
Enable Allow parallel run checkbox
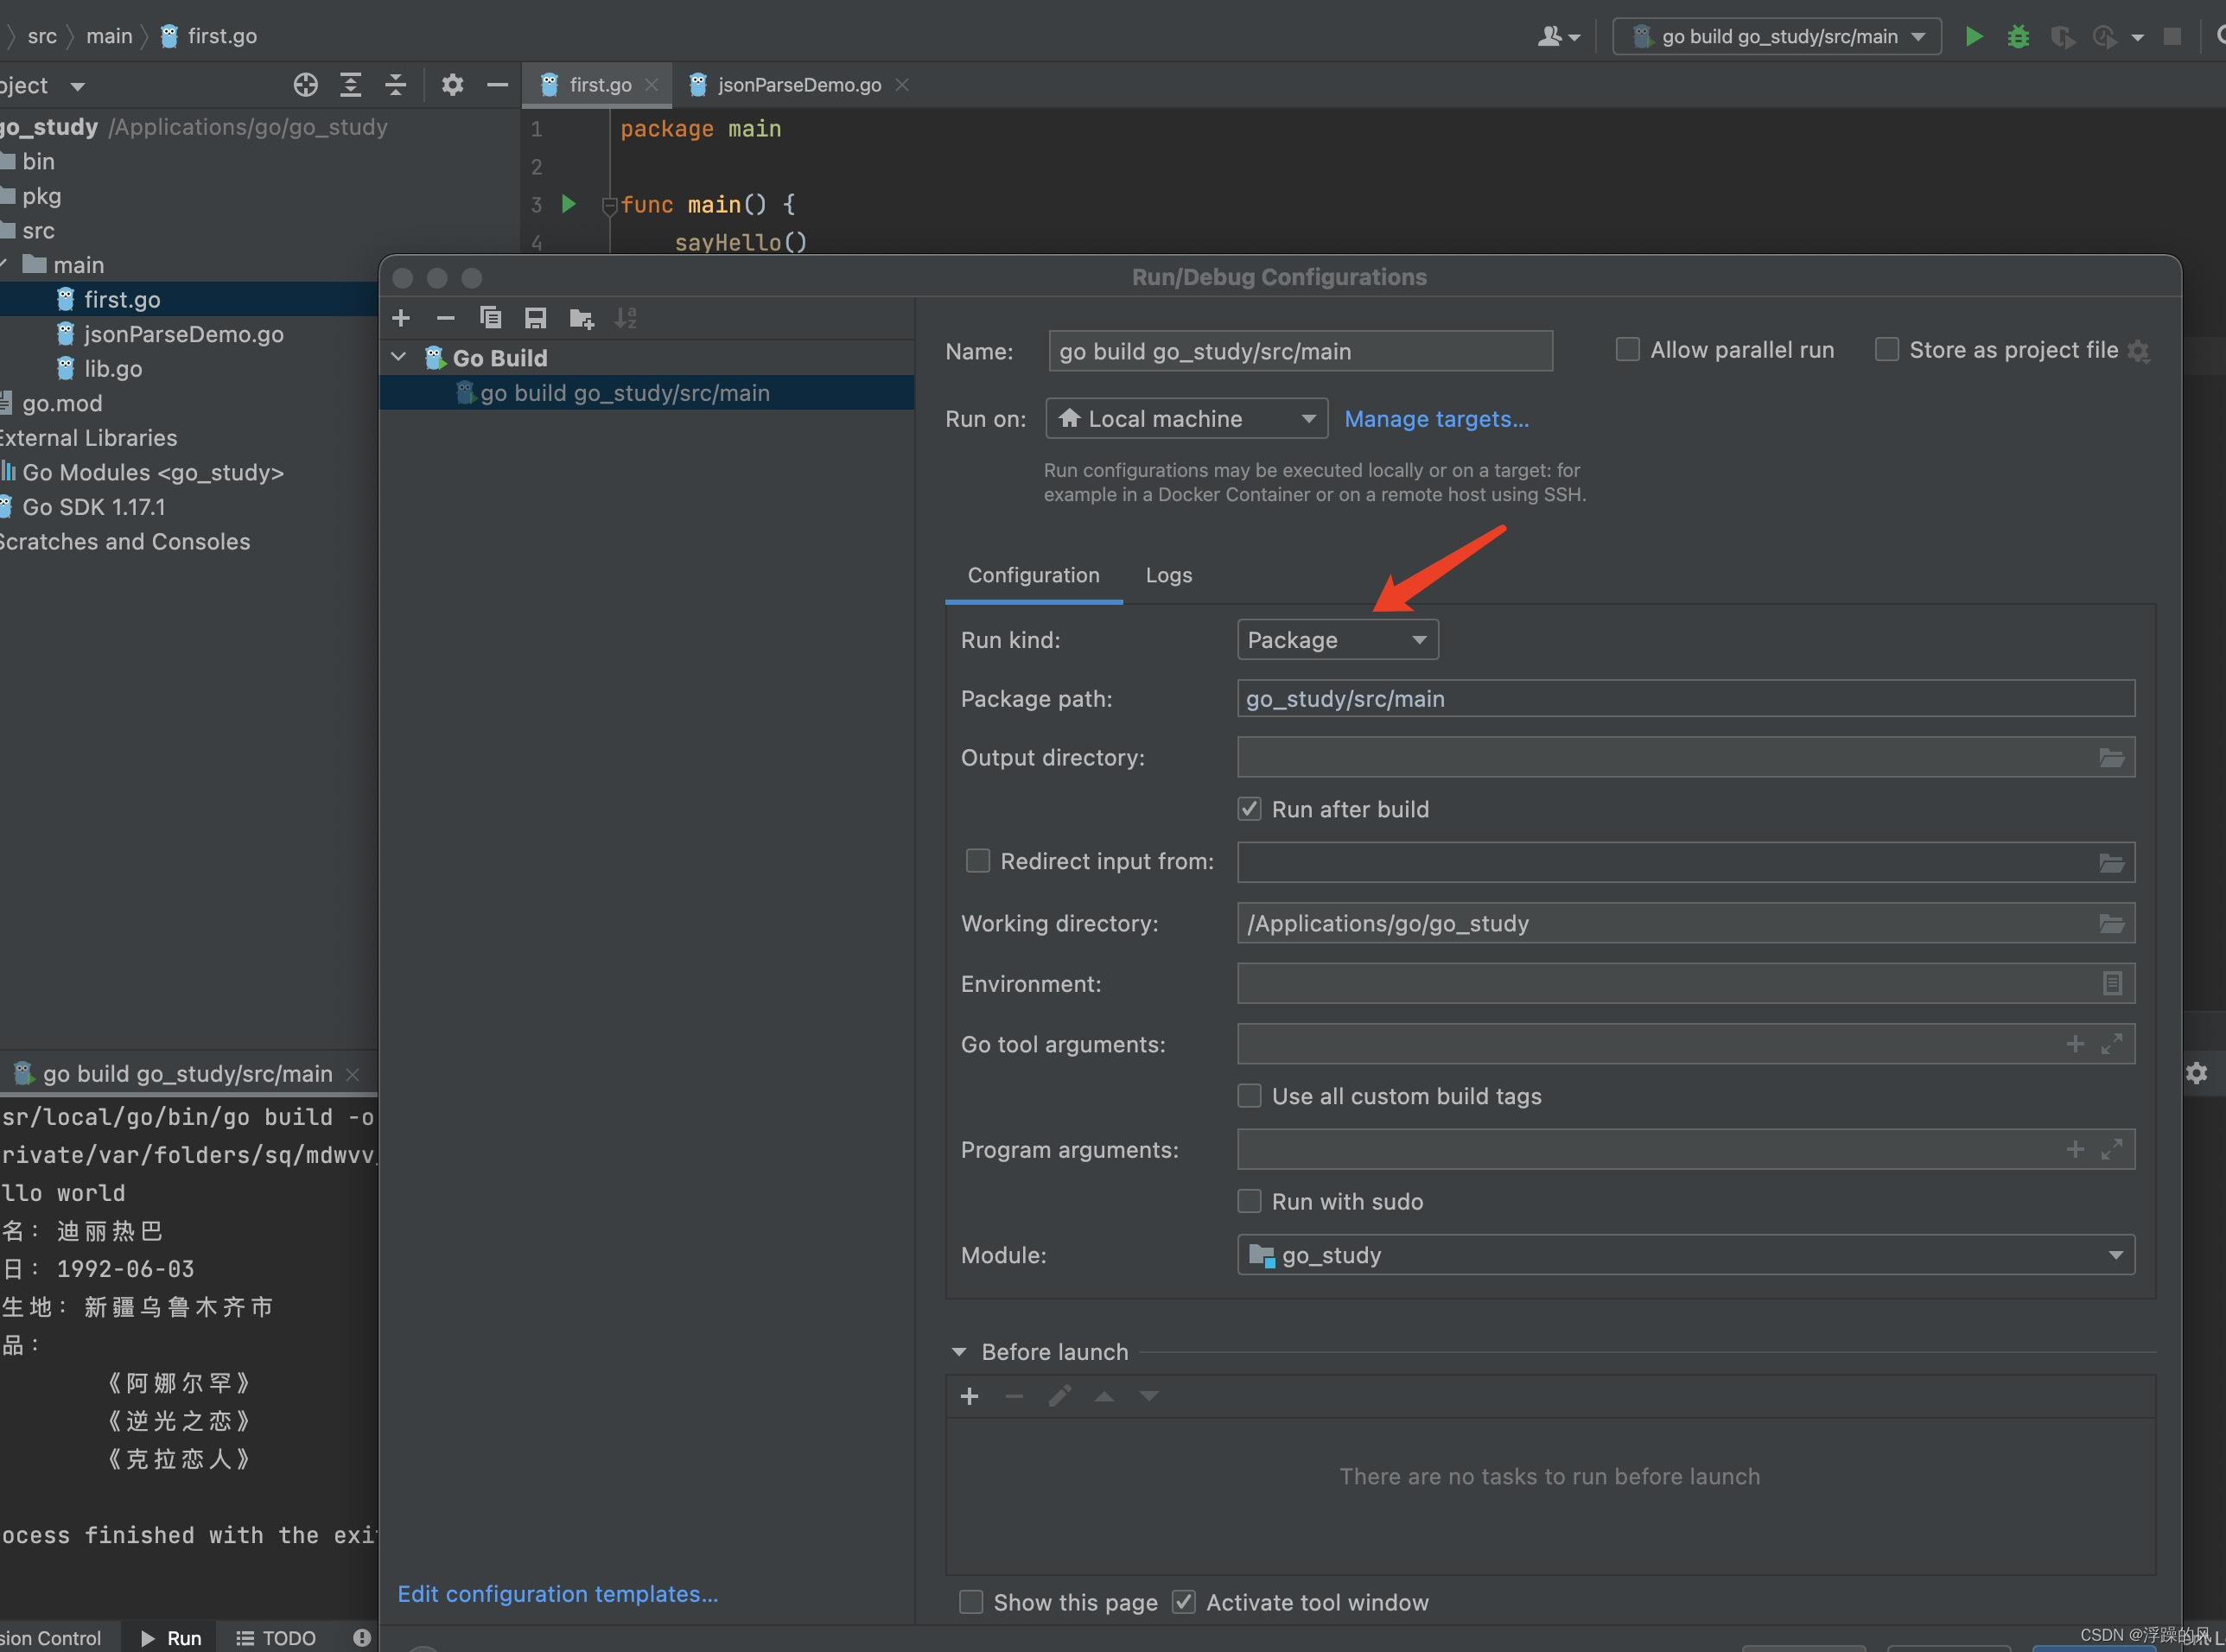pos(1627,350)
